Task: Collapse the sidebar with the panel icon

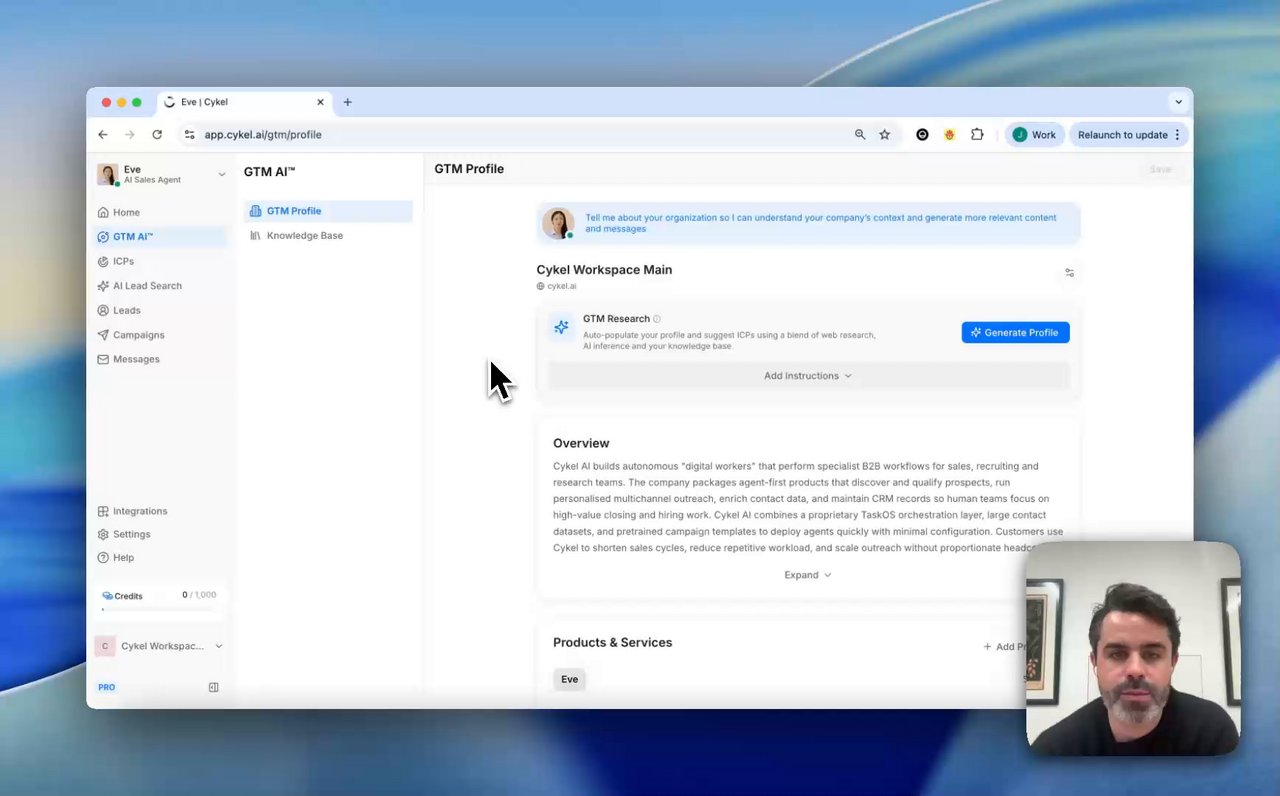Action: tap(213, 687)
